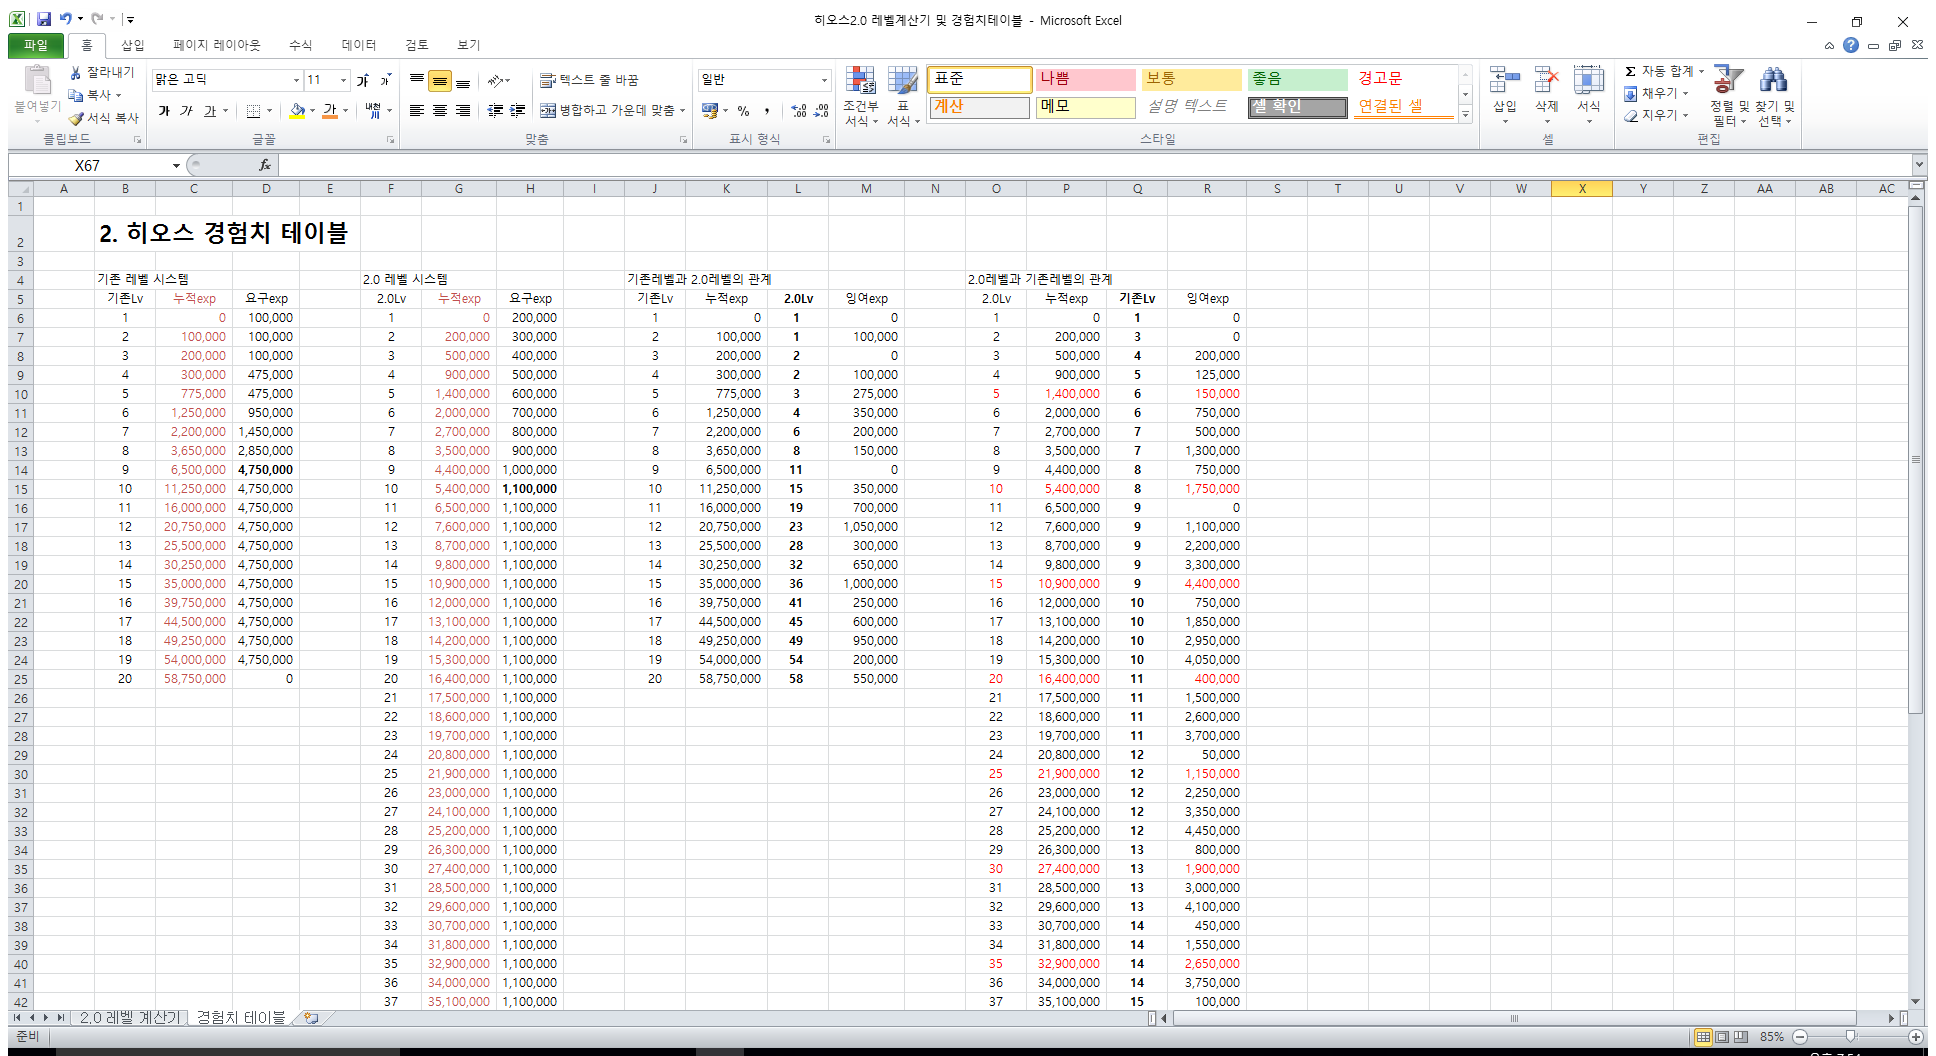Open the File (파일) tab
The height and width of the screenshot is (1056, 1936).
coord(36,45)
